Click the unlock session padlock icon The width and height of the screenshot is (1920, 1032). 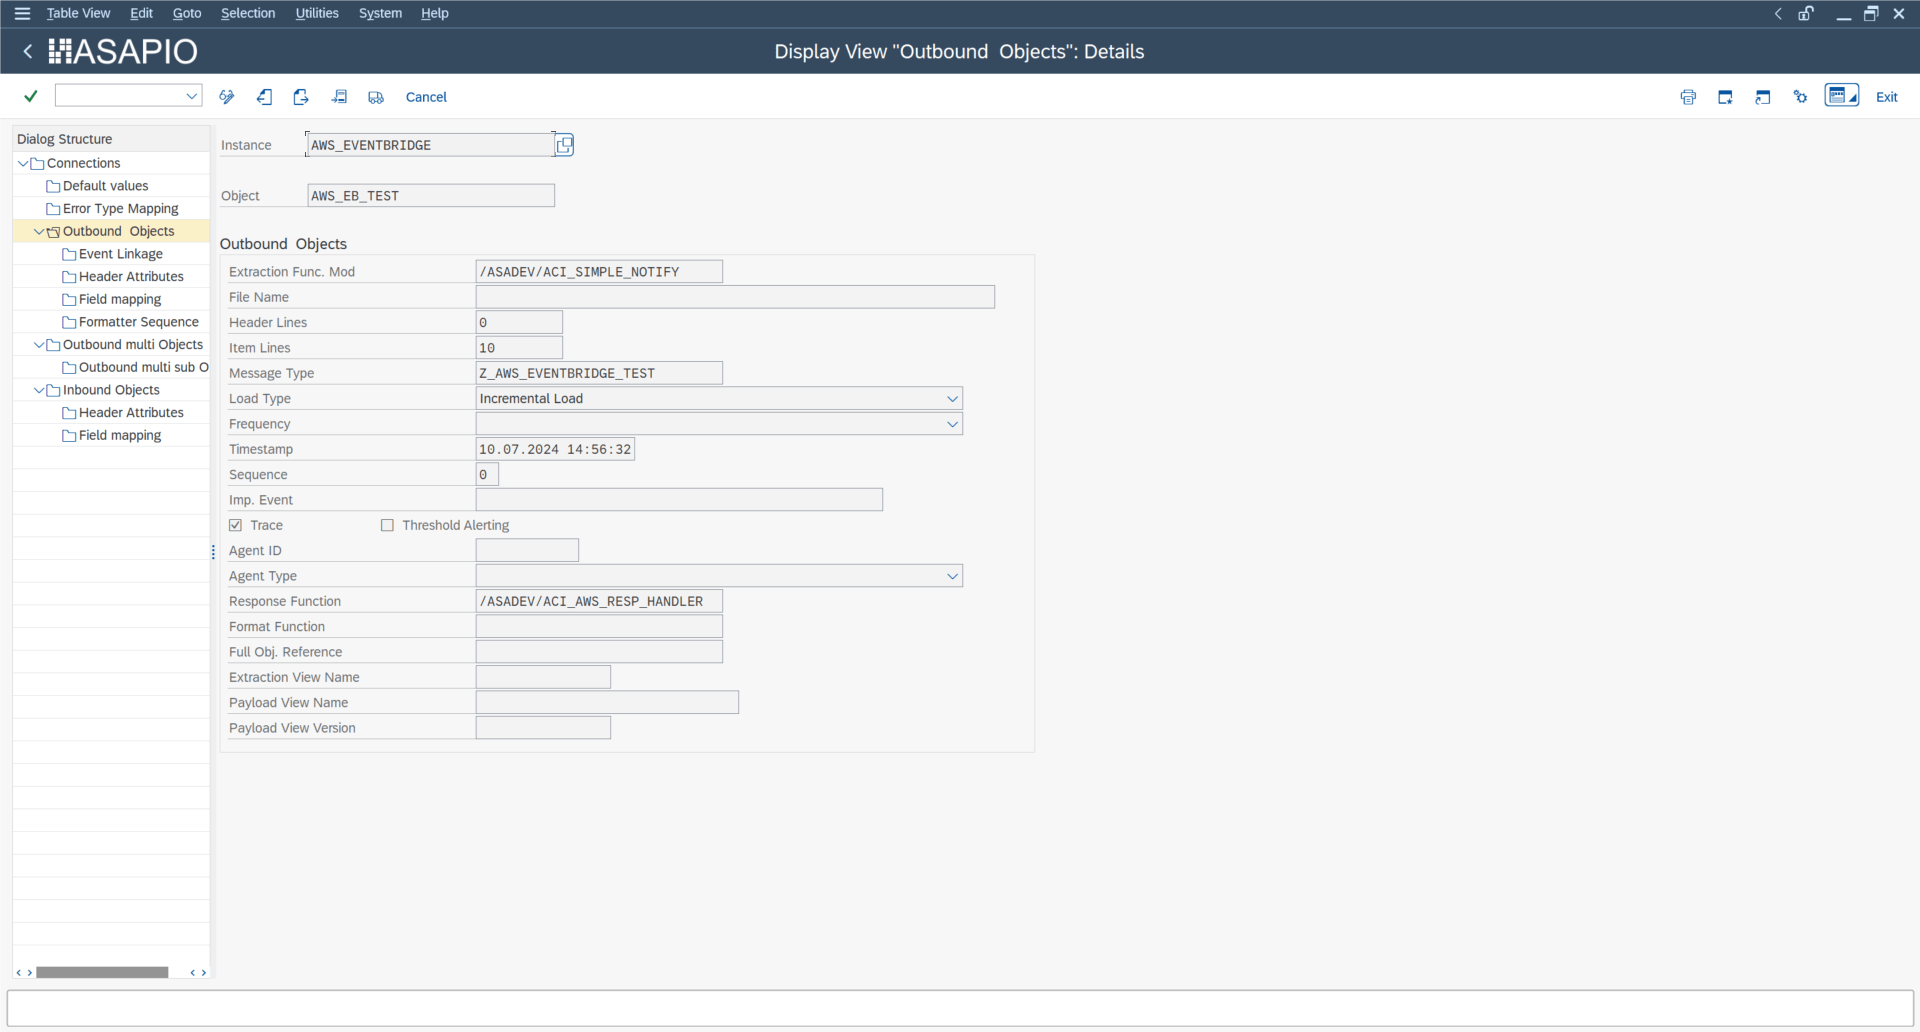point(1806,13)
